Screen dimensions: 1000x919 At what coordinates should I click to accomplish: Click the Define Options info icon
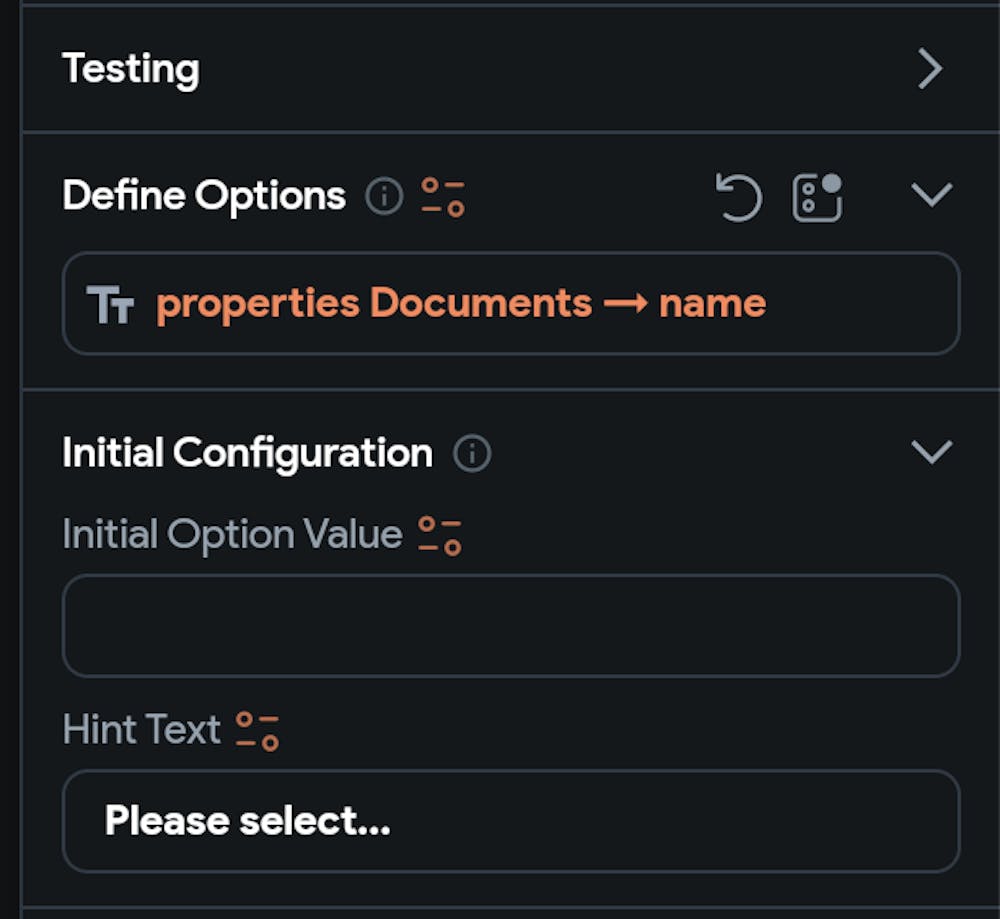(383, 196)
